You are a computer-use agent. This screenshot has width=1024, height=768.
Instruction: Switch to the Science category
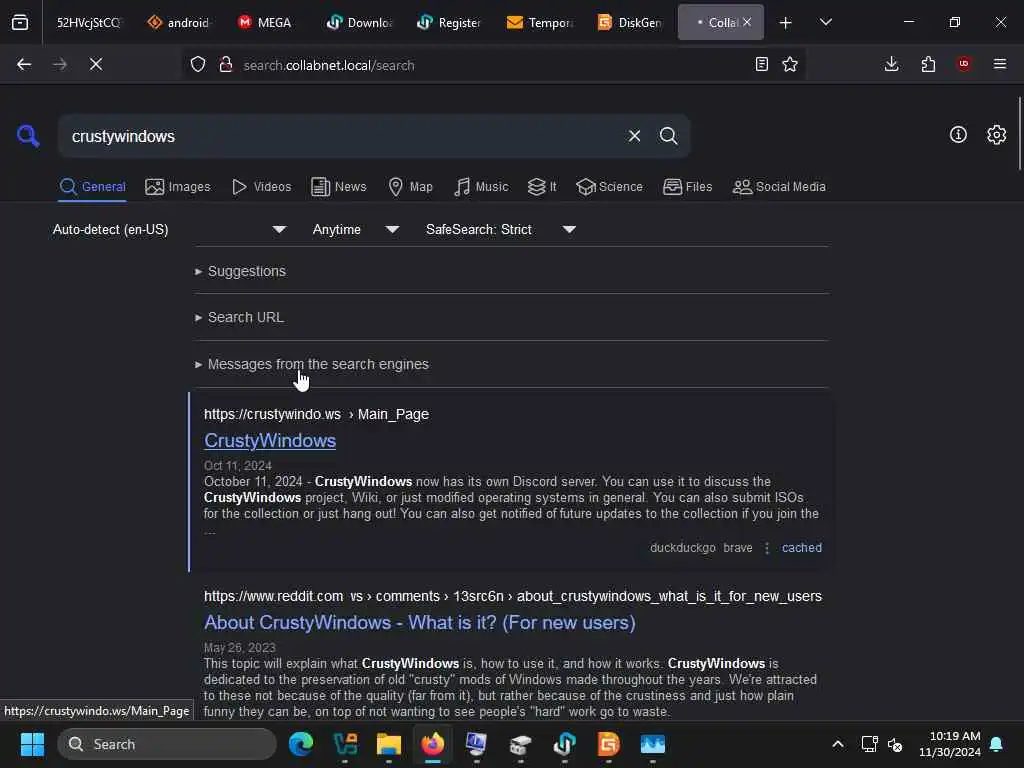(609, 187)
